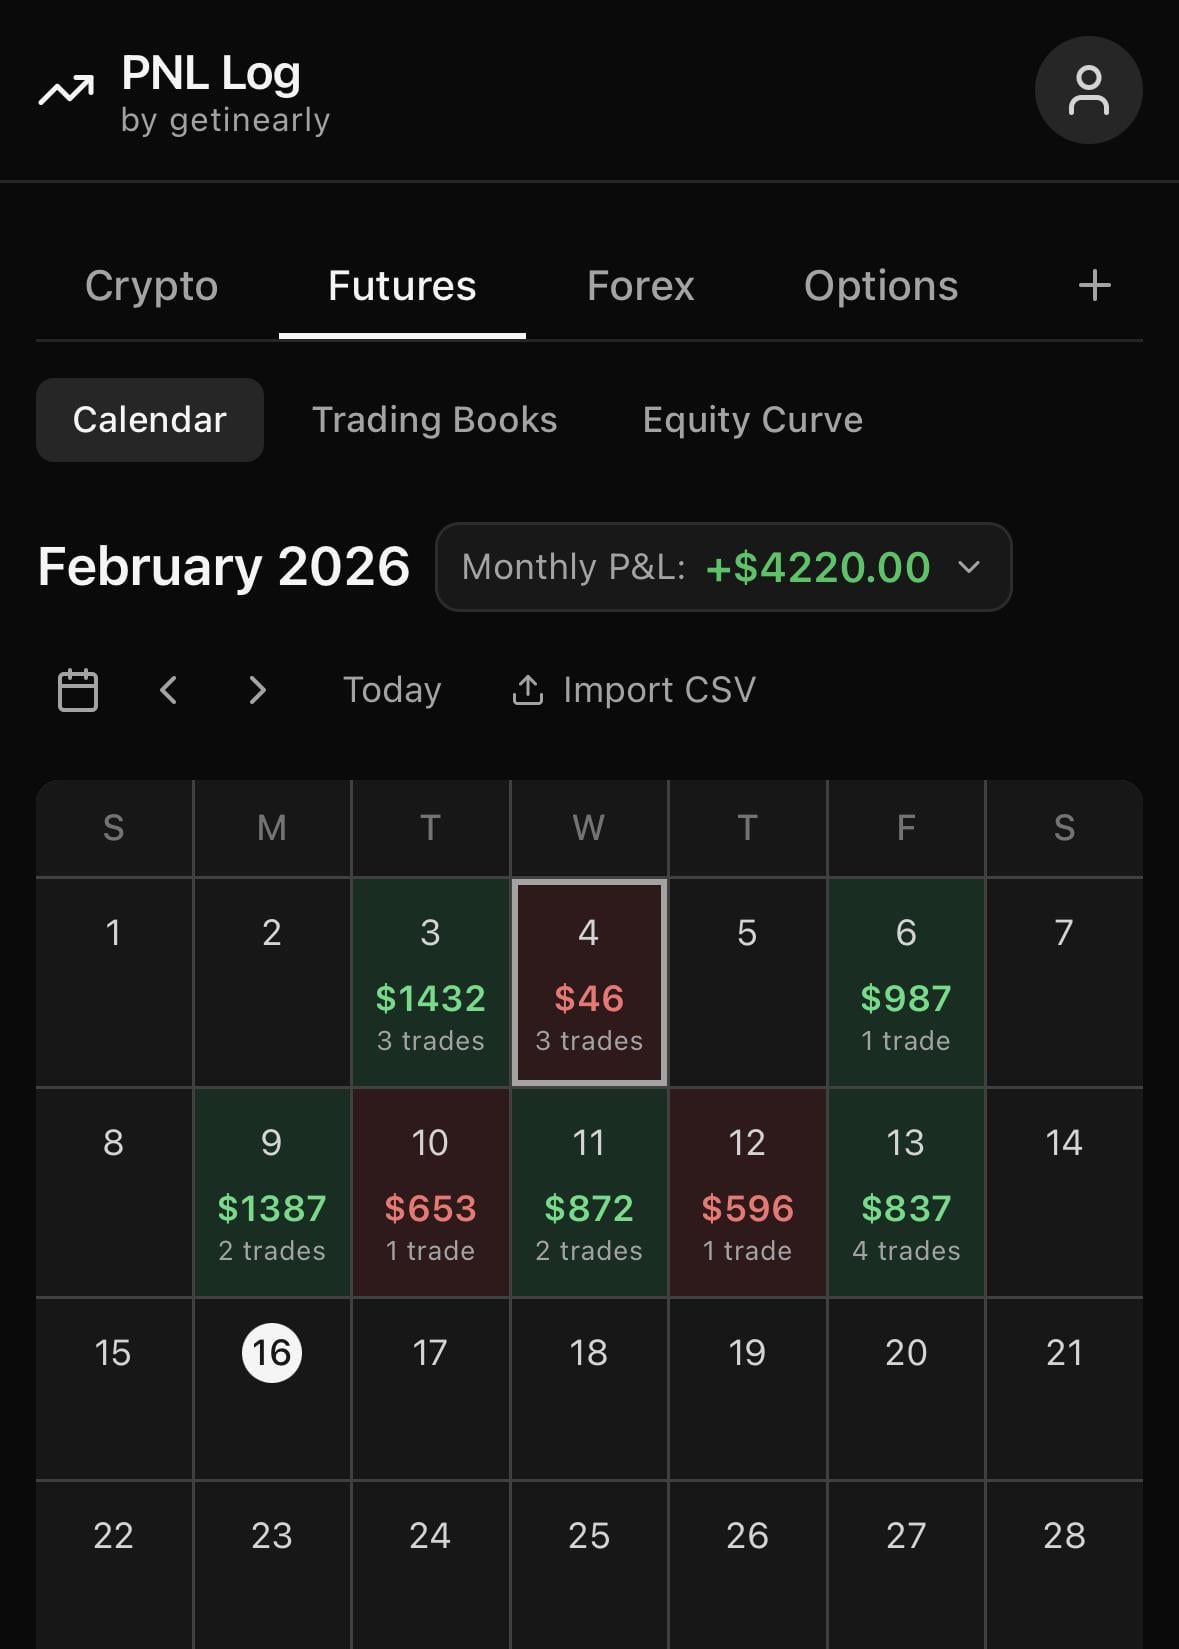Open the calendar date picker icon

(78, 690)
